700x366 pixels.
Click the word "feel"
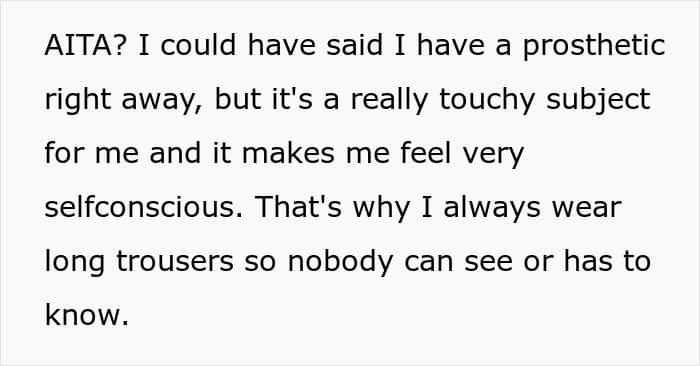point(425,153)
